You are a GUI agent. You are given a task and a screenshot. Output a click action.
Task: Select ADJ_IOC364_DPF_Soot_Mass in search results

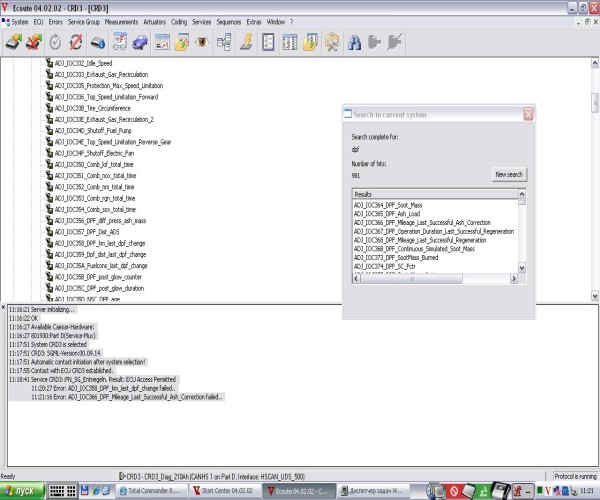388,205
